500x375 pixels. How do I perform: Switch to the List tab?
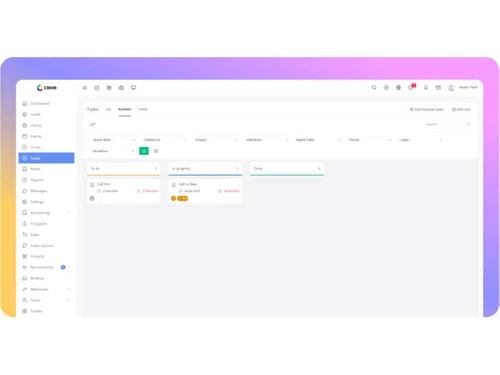coord(108,109)
